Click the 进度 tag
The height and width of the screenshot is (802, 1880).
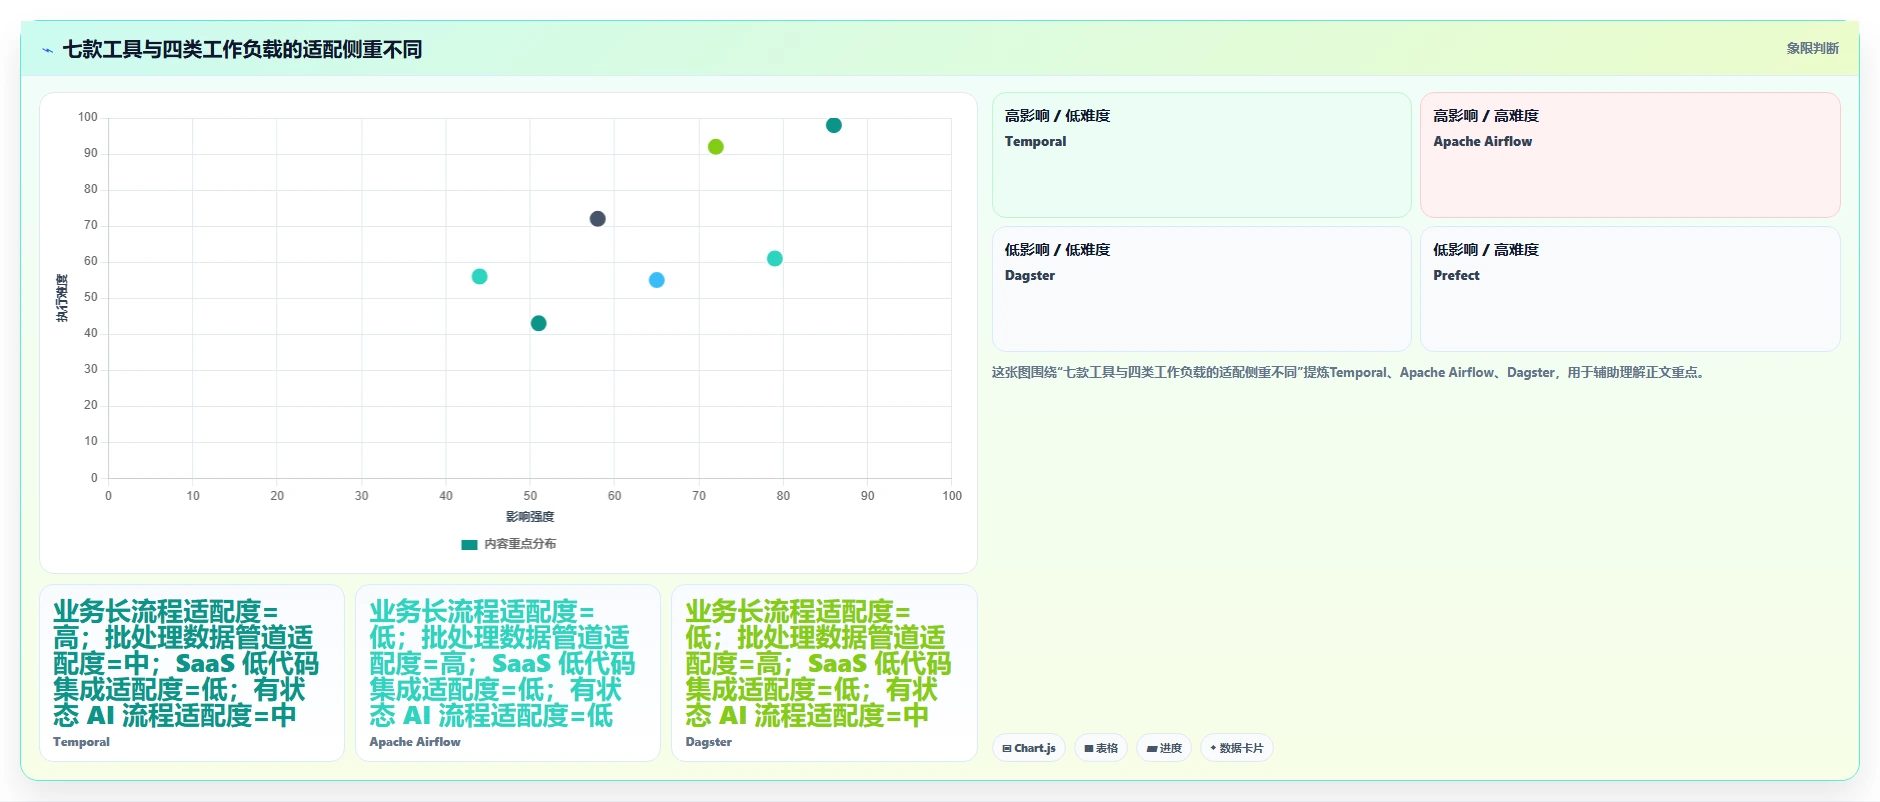(1164, 748)
